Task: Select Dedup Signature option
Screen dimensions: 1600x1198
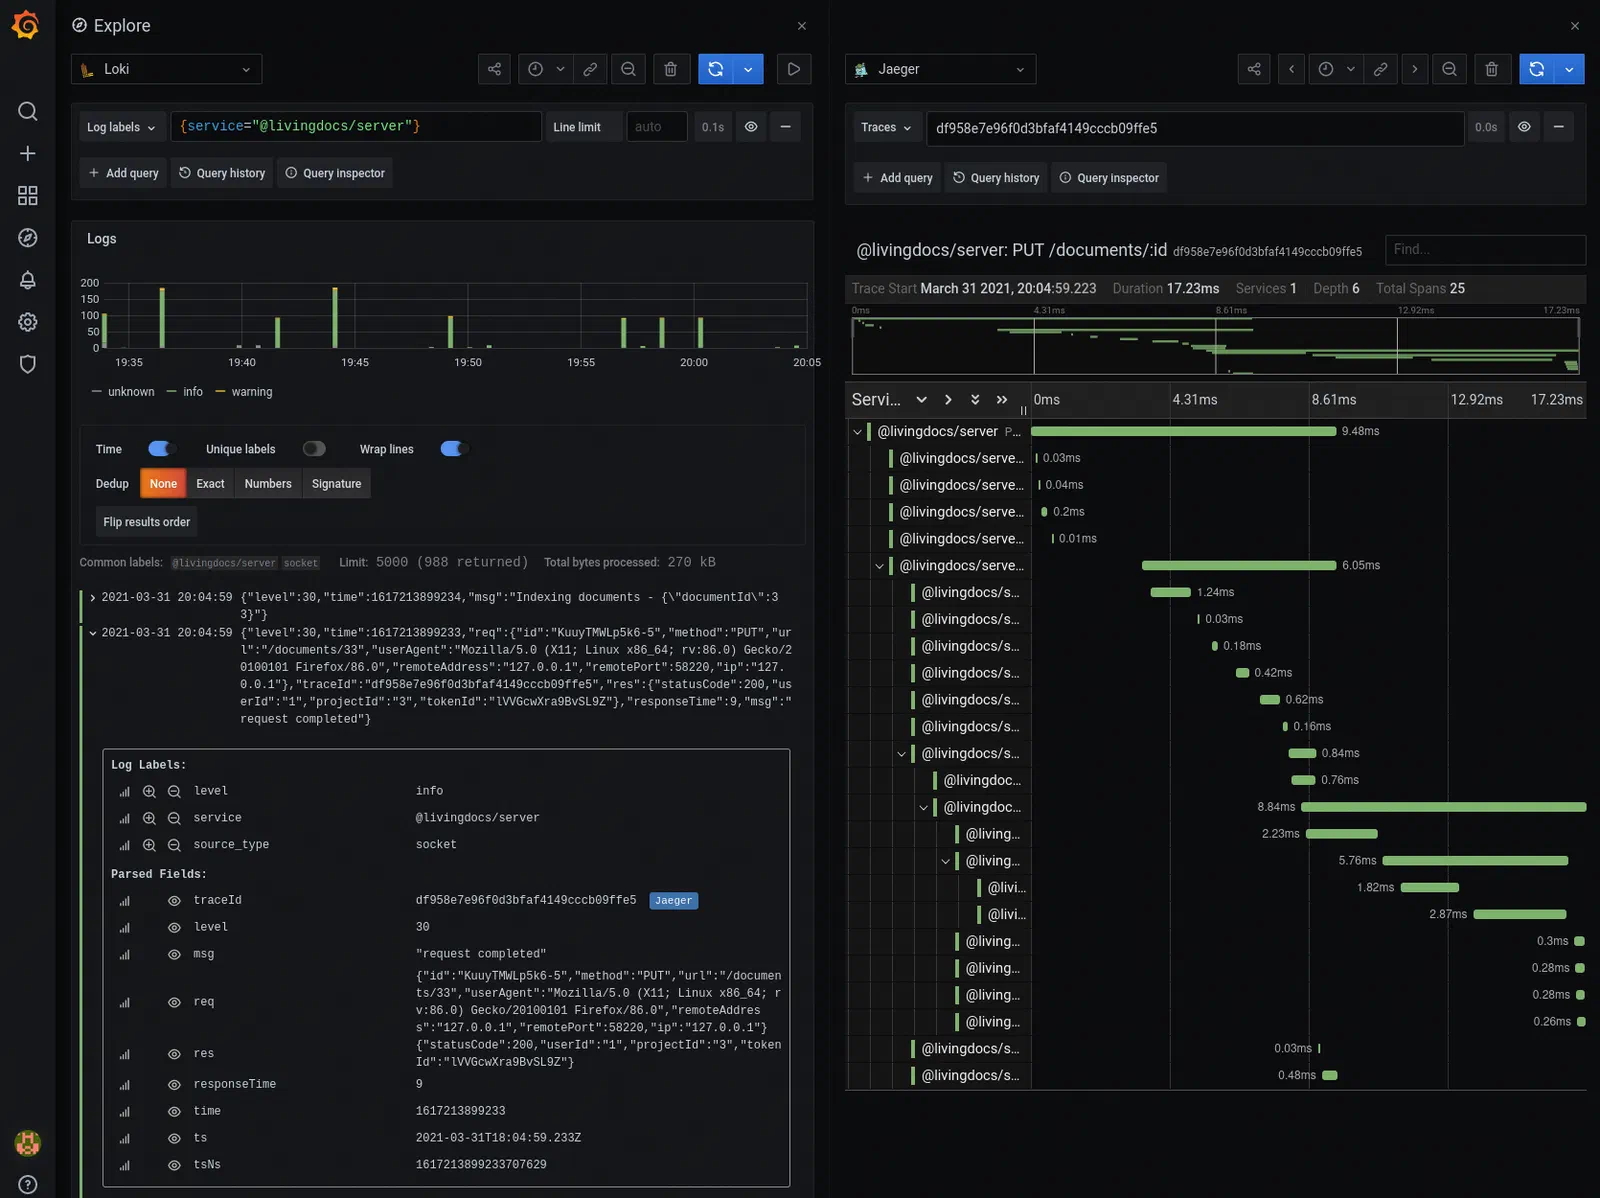Action: point(336,484)
